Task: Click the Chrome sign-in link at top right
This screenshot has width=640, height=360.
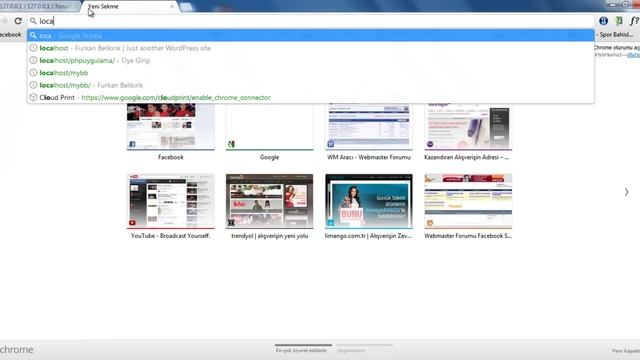Action: coord(633,55)
